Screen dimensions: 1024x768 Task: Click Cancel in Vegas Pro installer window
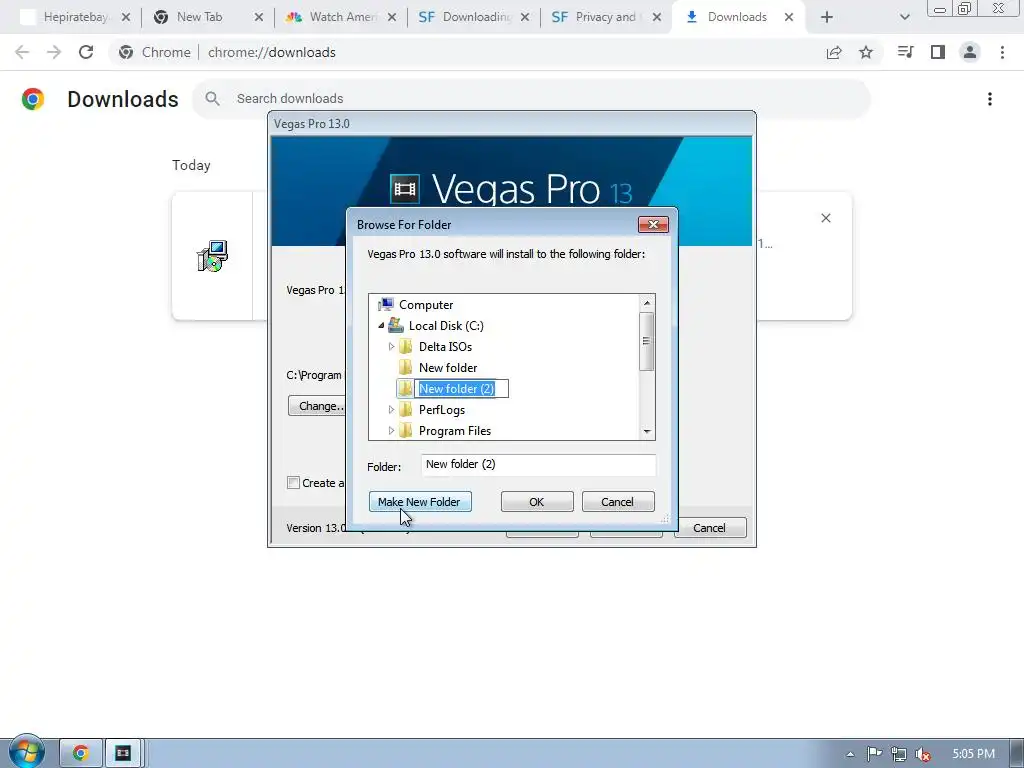point(710,528)
